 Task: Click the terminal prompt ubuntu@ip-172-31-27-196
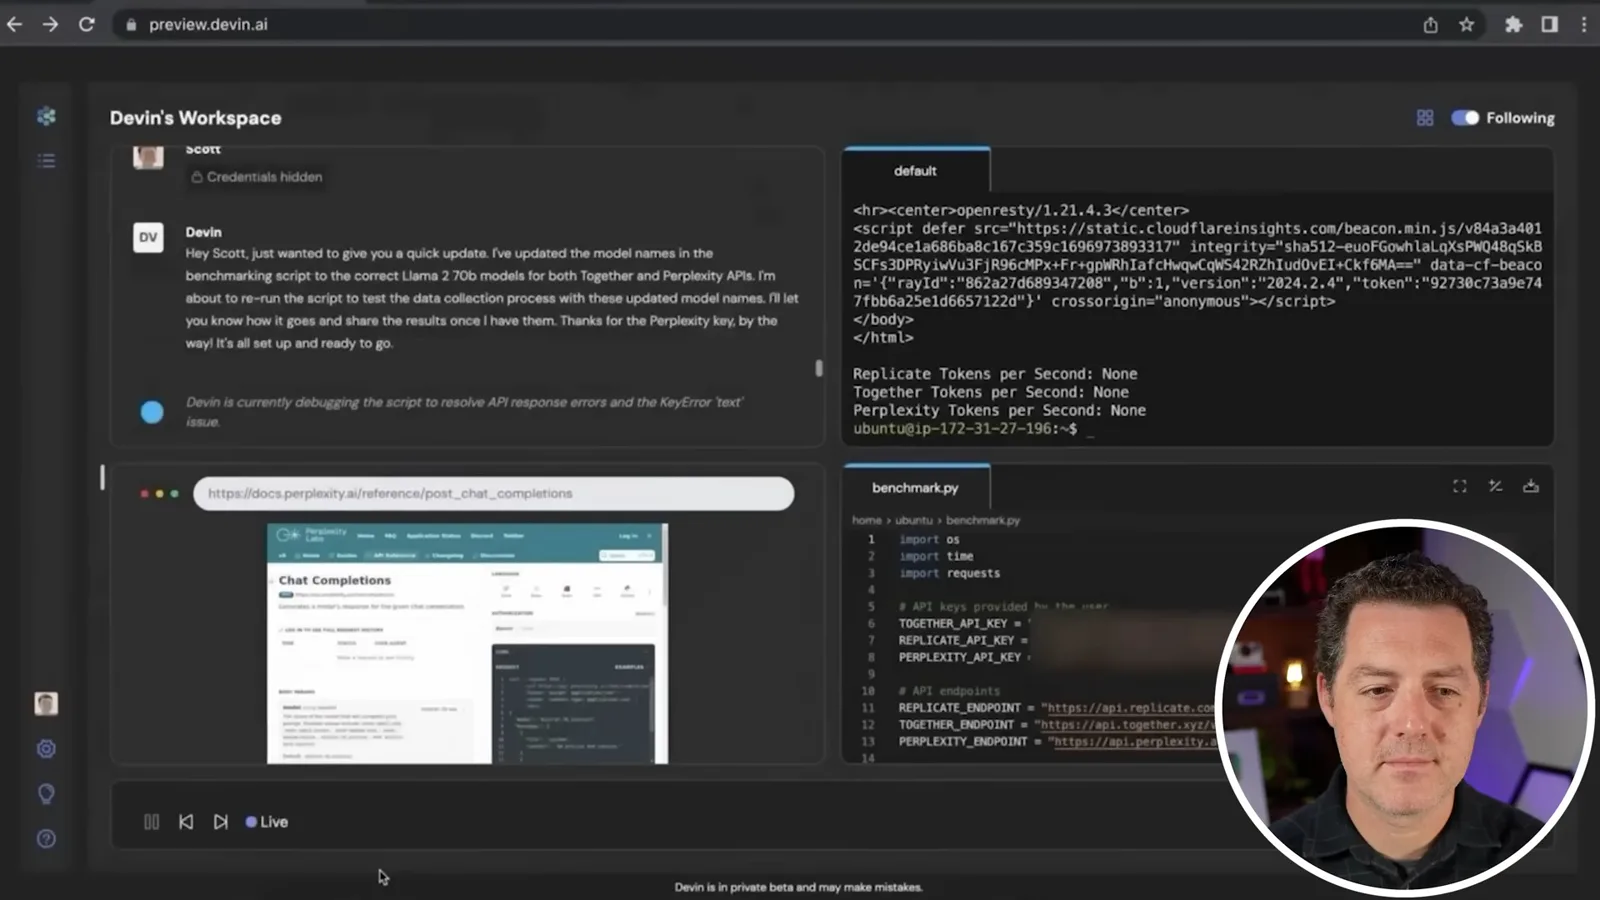(965, 428)
